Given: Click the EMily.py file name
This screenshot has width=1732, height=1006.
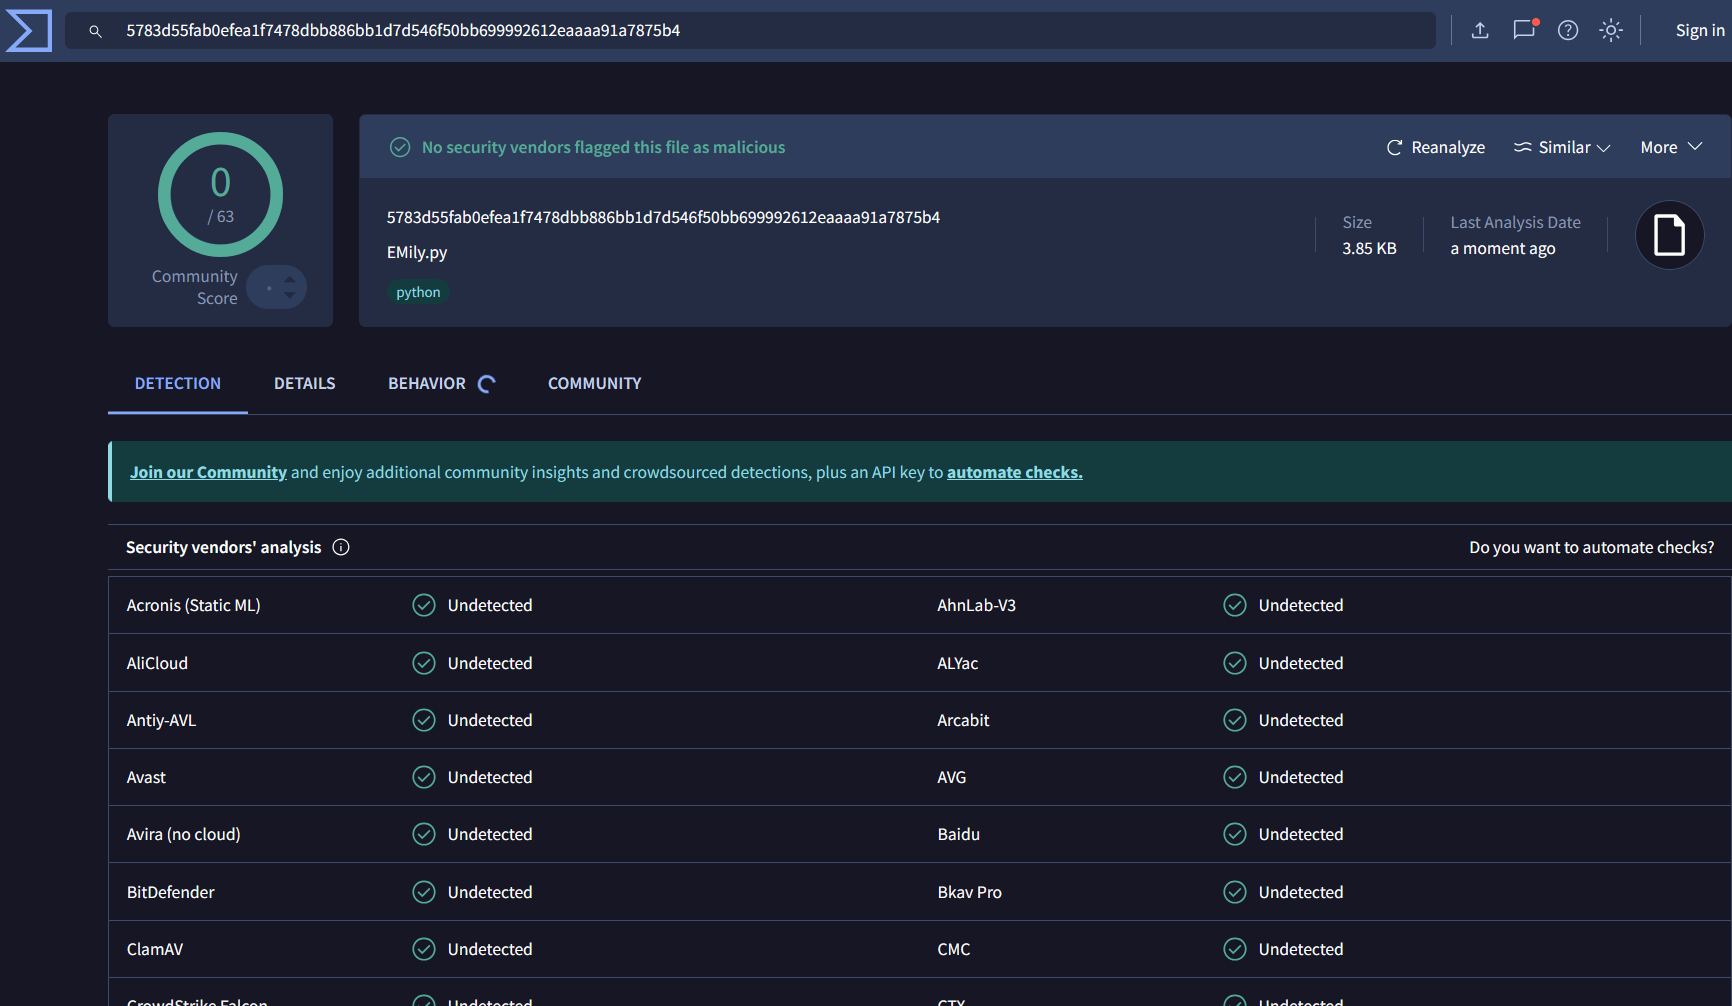Looking at the screenshot, I should (417, 252).
